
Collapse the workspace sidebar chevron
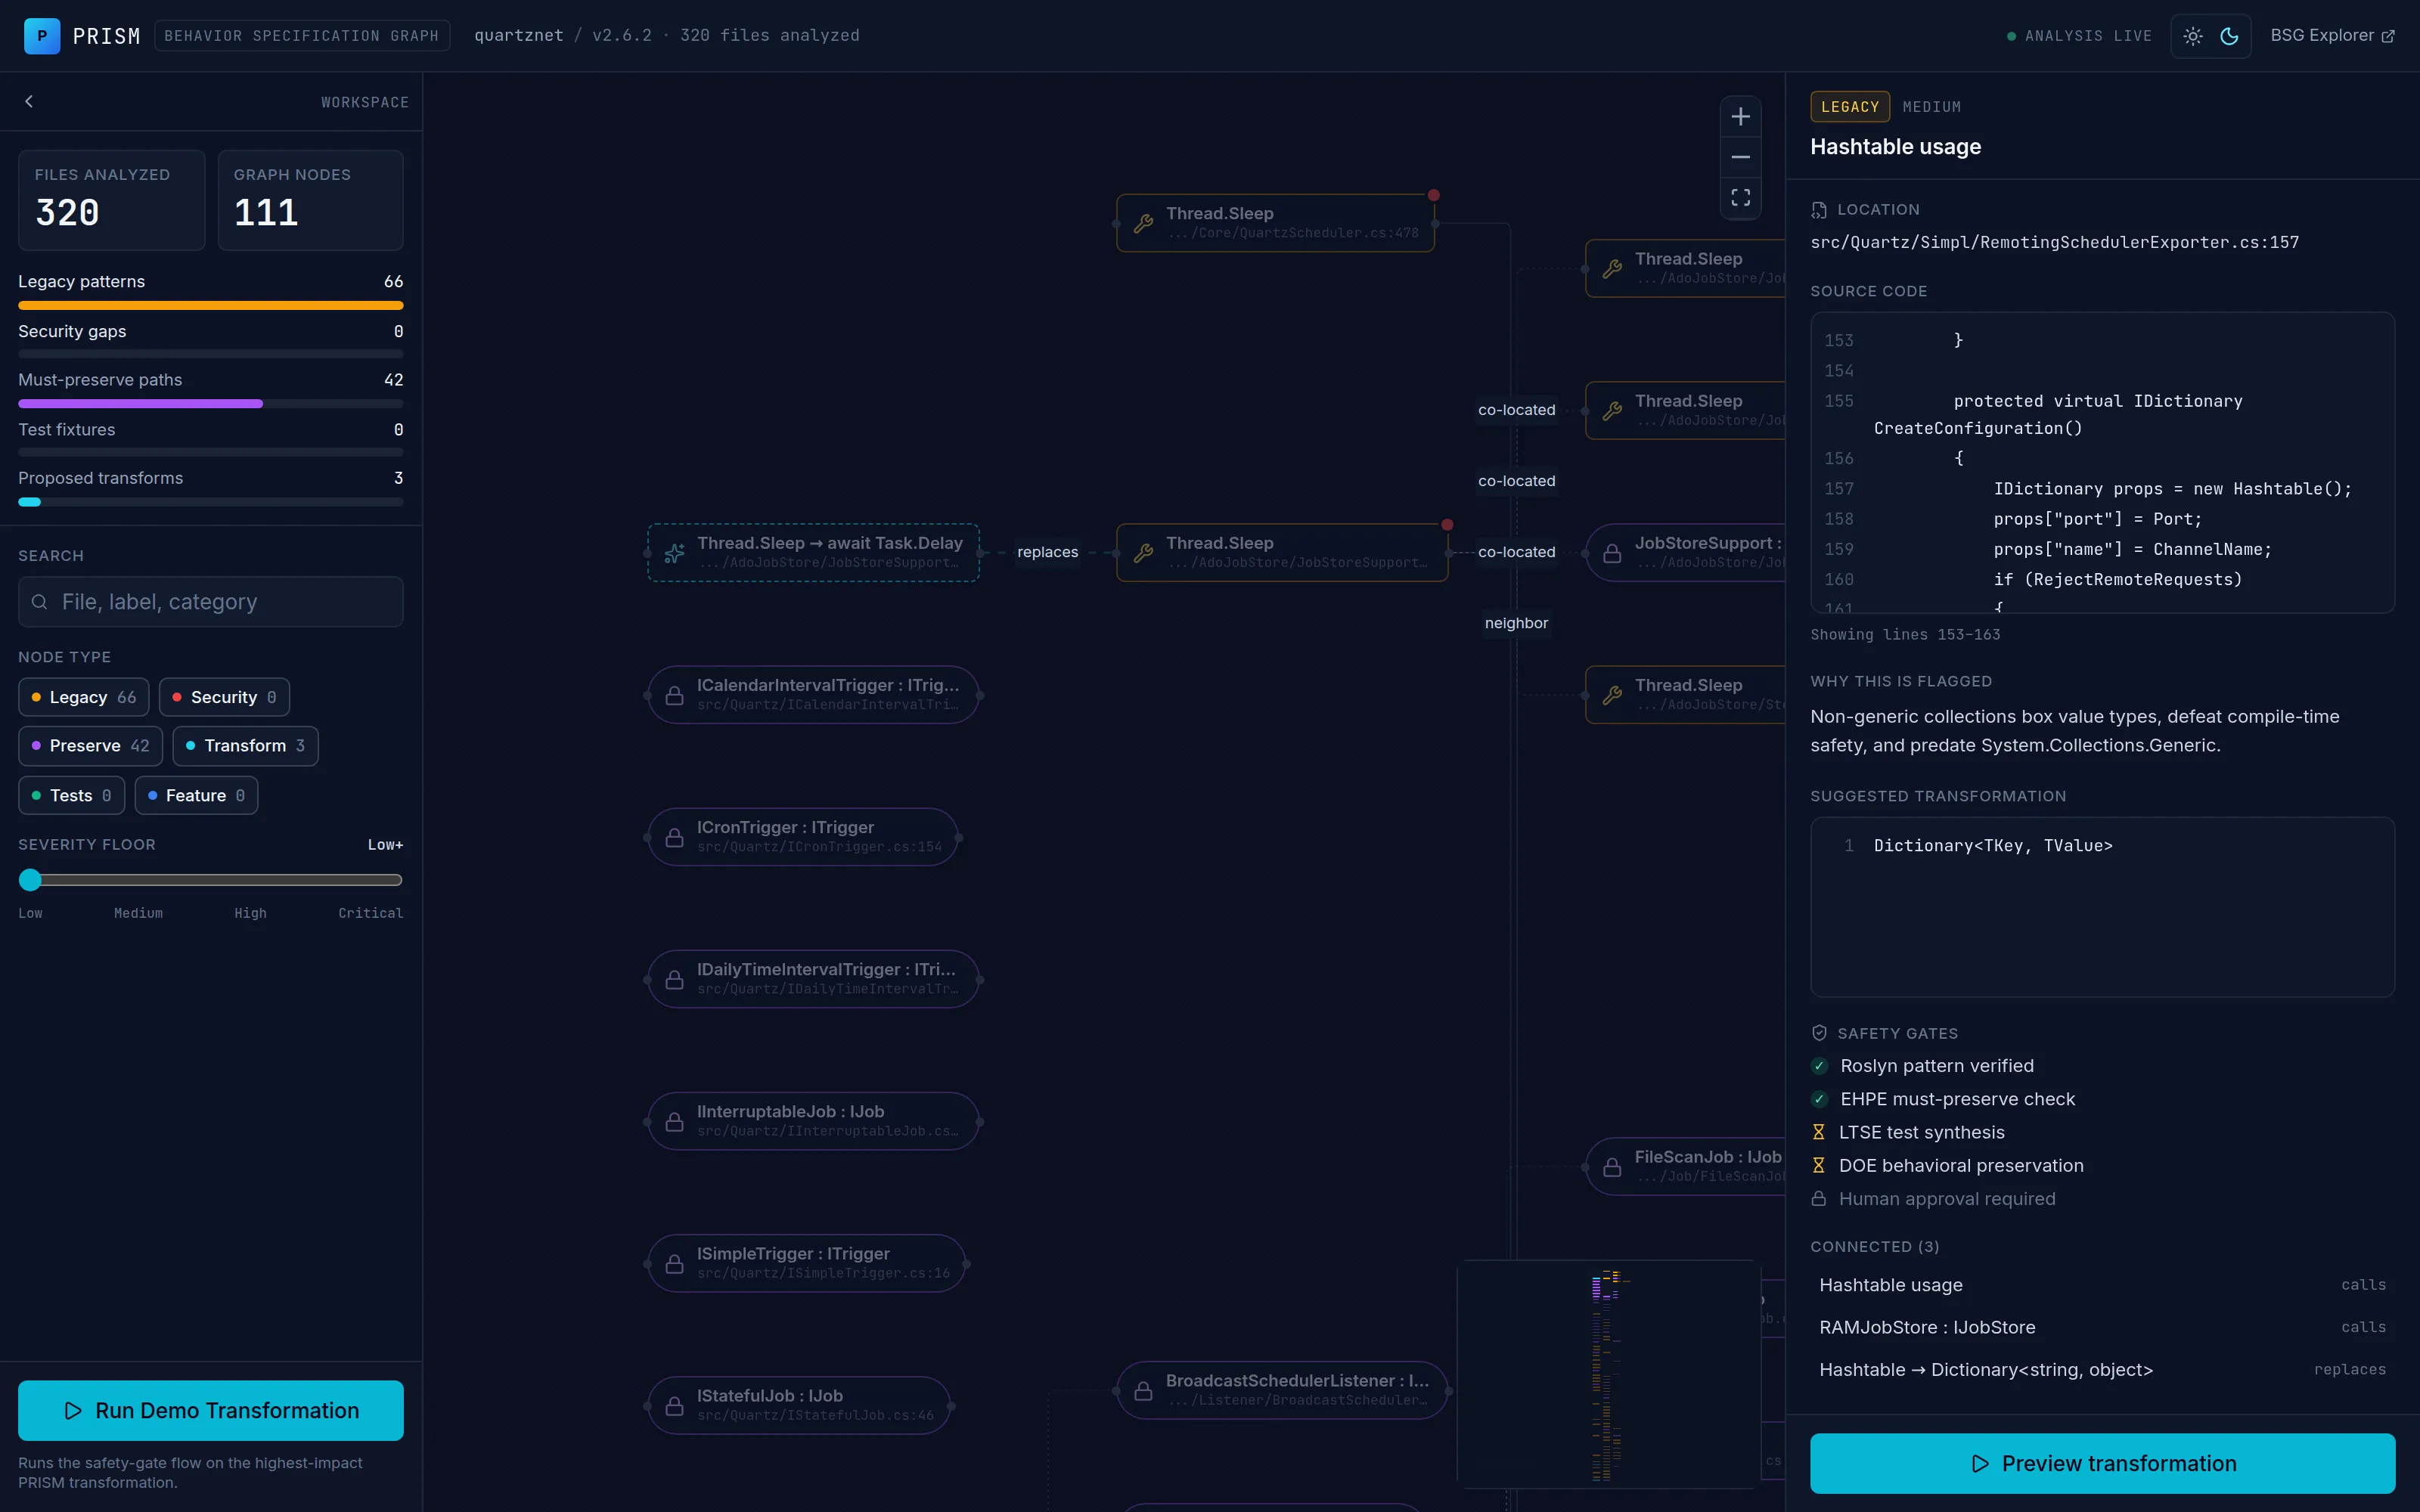(29, 101)
